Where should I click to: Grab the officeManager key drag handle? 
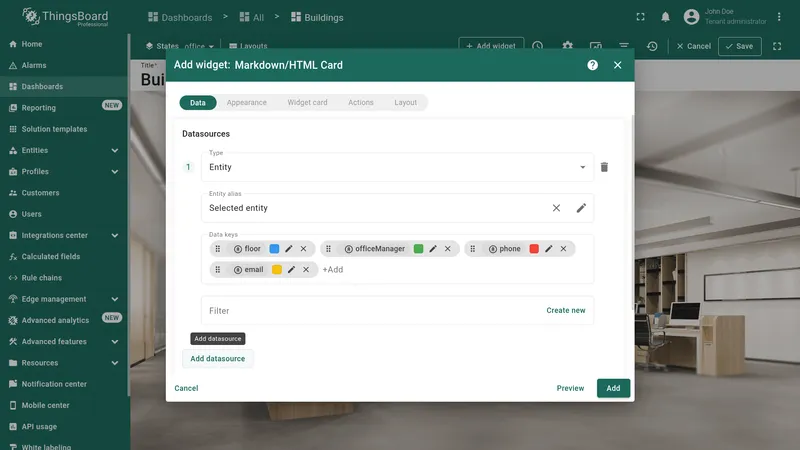tap(329, 248)
